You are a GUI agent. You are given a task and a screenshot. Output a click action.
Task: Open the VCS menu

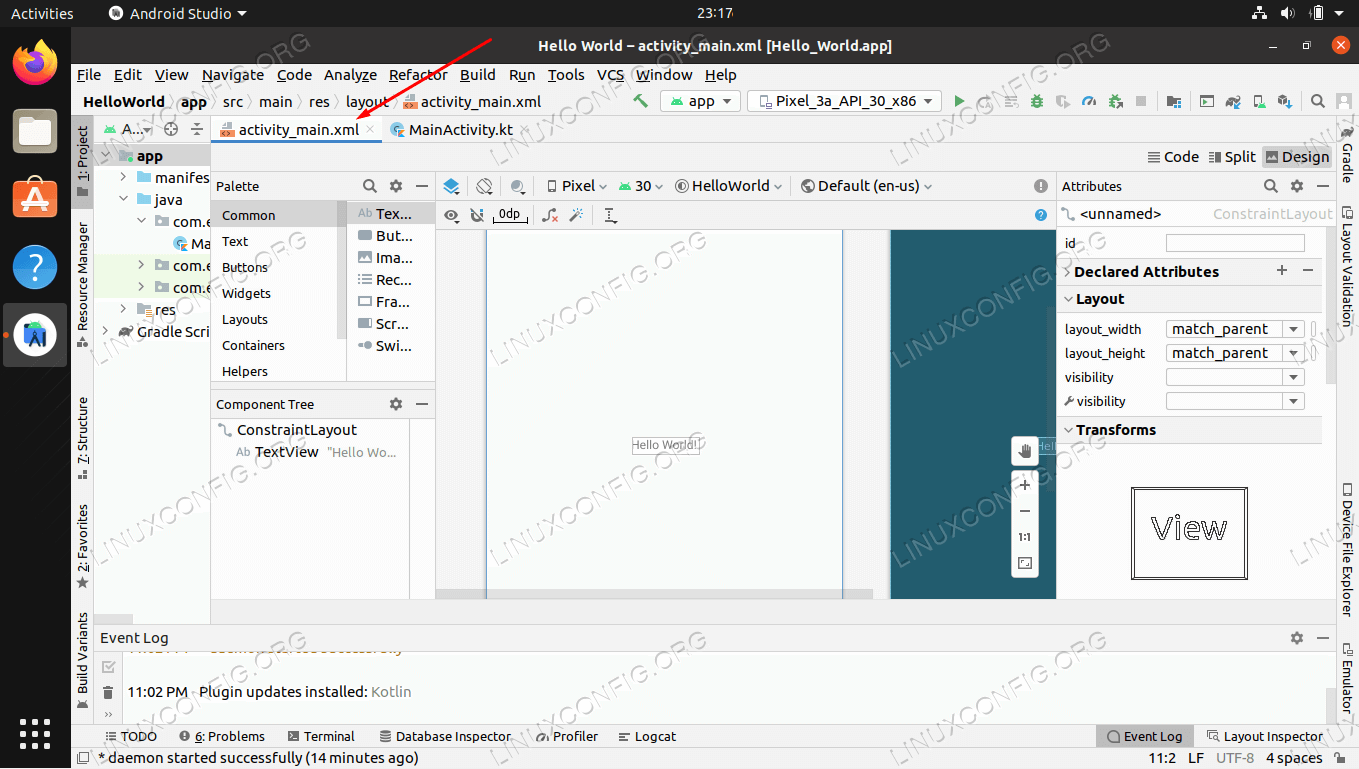tap(610, 75)
